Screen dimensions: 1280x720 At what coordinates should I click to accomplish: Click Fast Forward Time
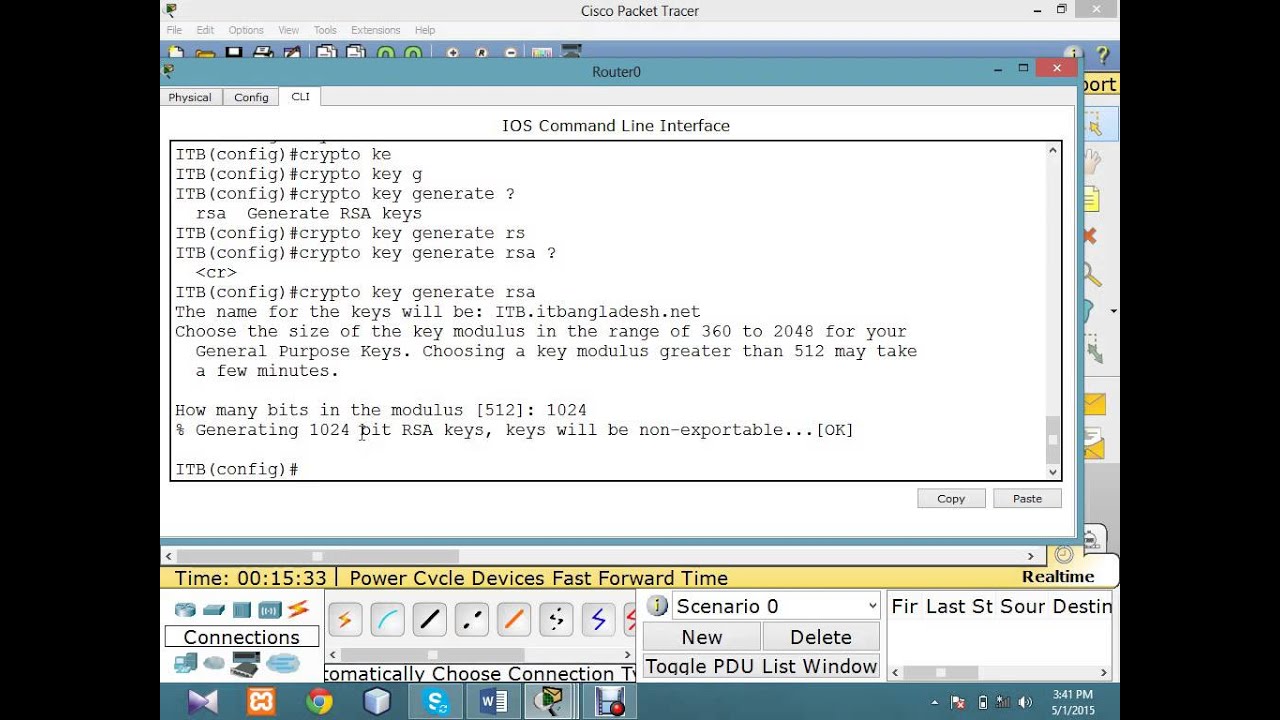640,578
